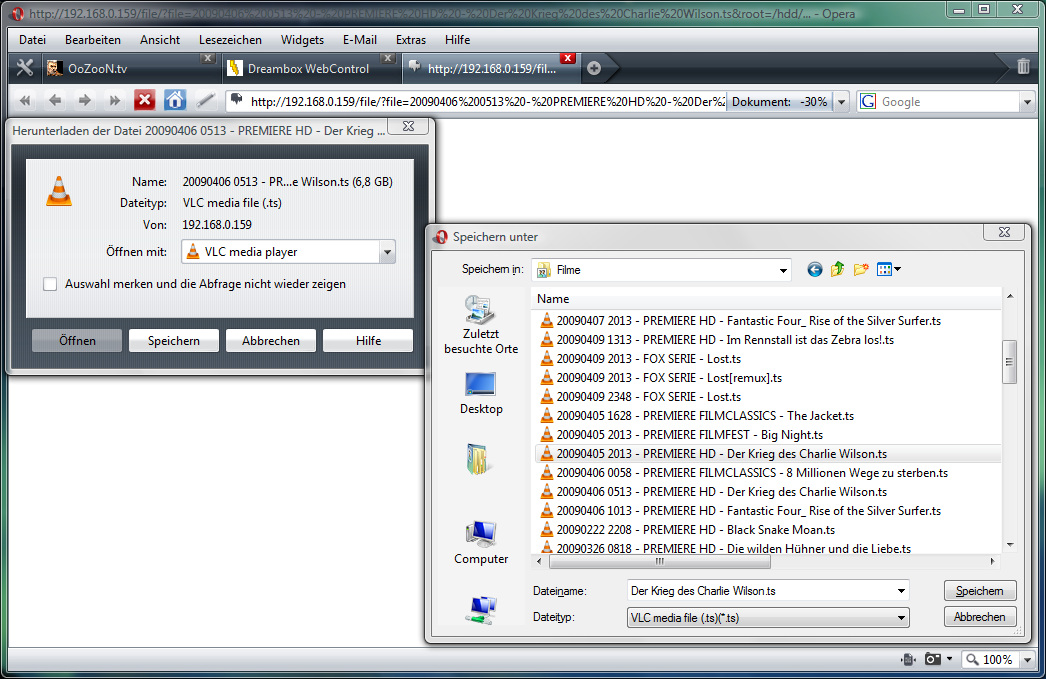Select Desktop in the places bar
Viewport: 1046px width, 679px height.
(481, 393)
